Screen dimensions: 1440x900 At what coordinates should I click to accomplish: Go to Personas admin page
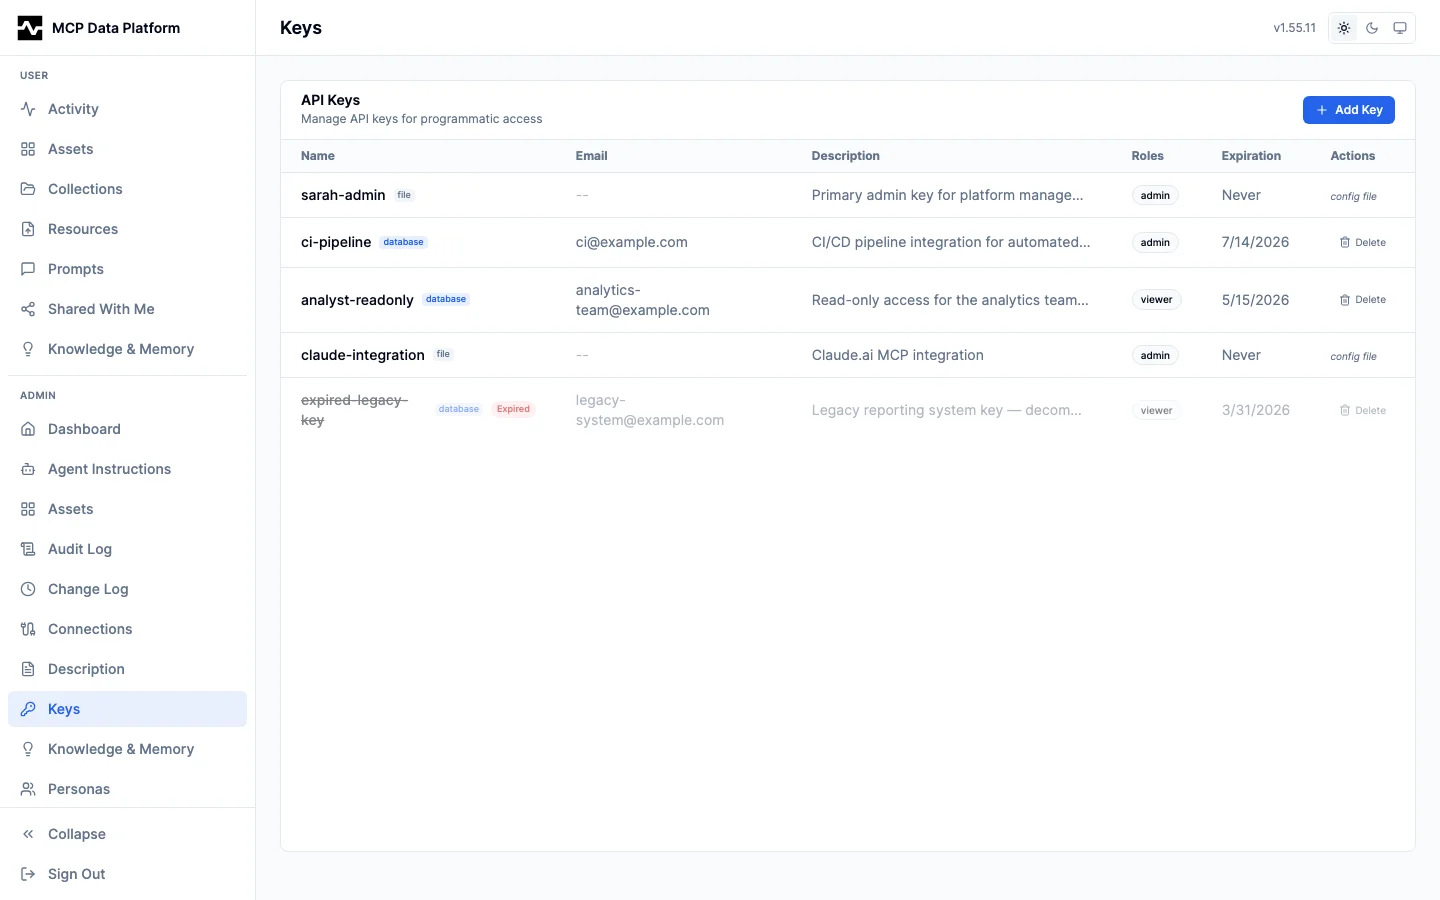(79, 789)
